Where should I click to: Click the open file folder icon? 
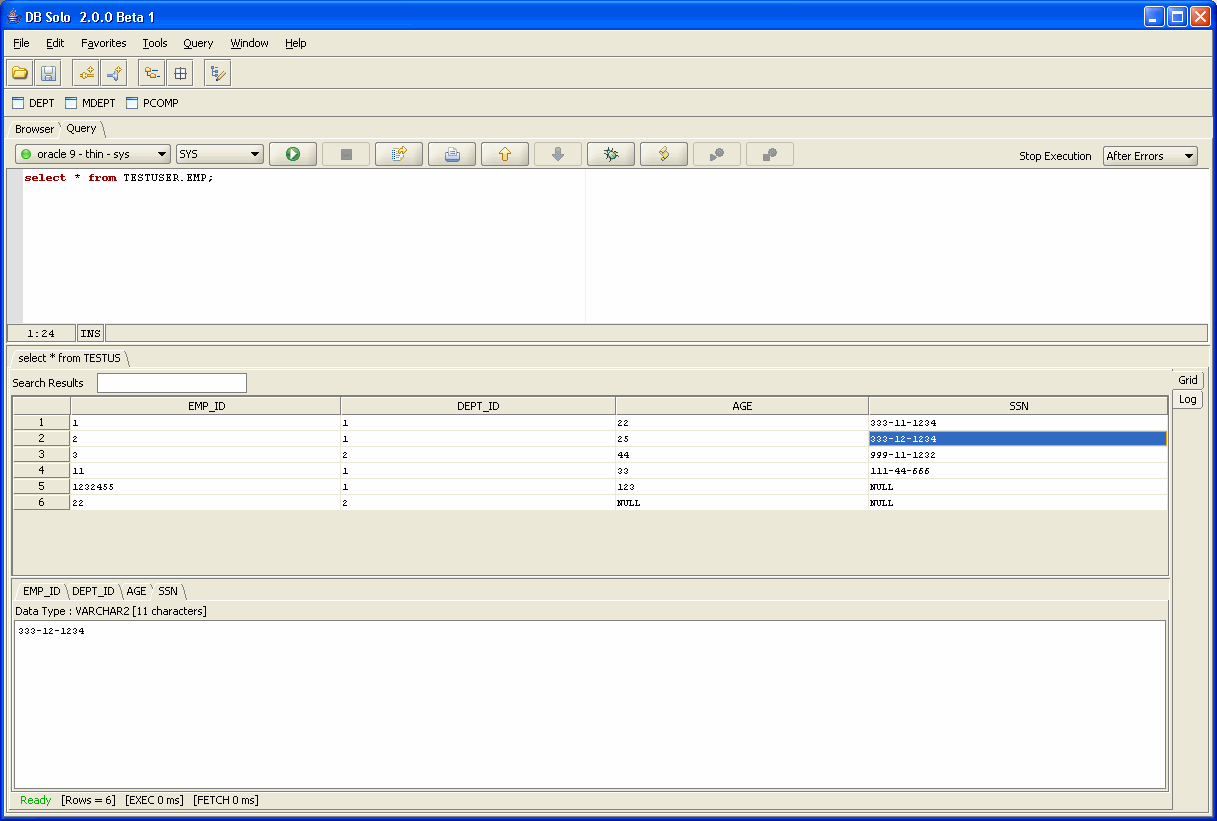[20, 73]
